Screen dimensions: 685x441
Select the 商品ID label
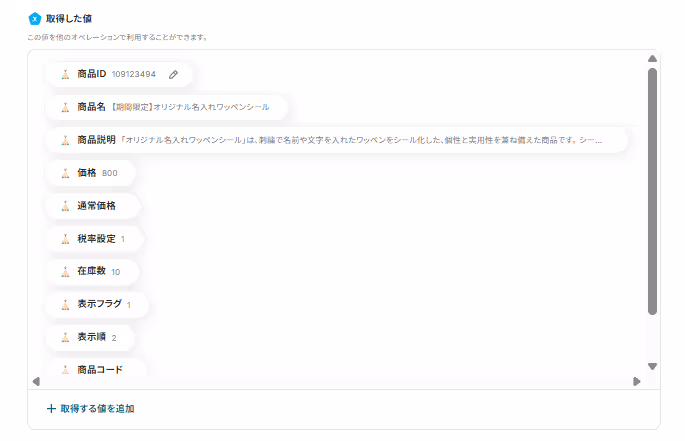[x=92, y=74]
